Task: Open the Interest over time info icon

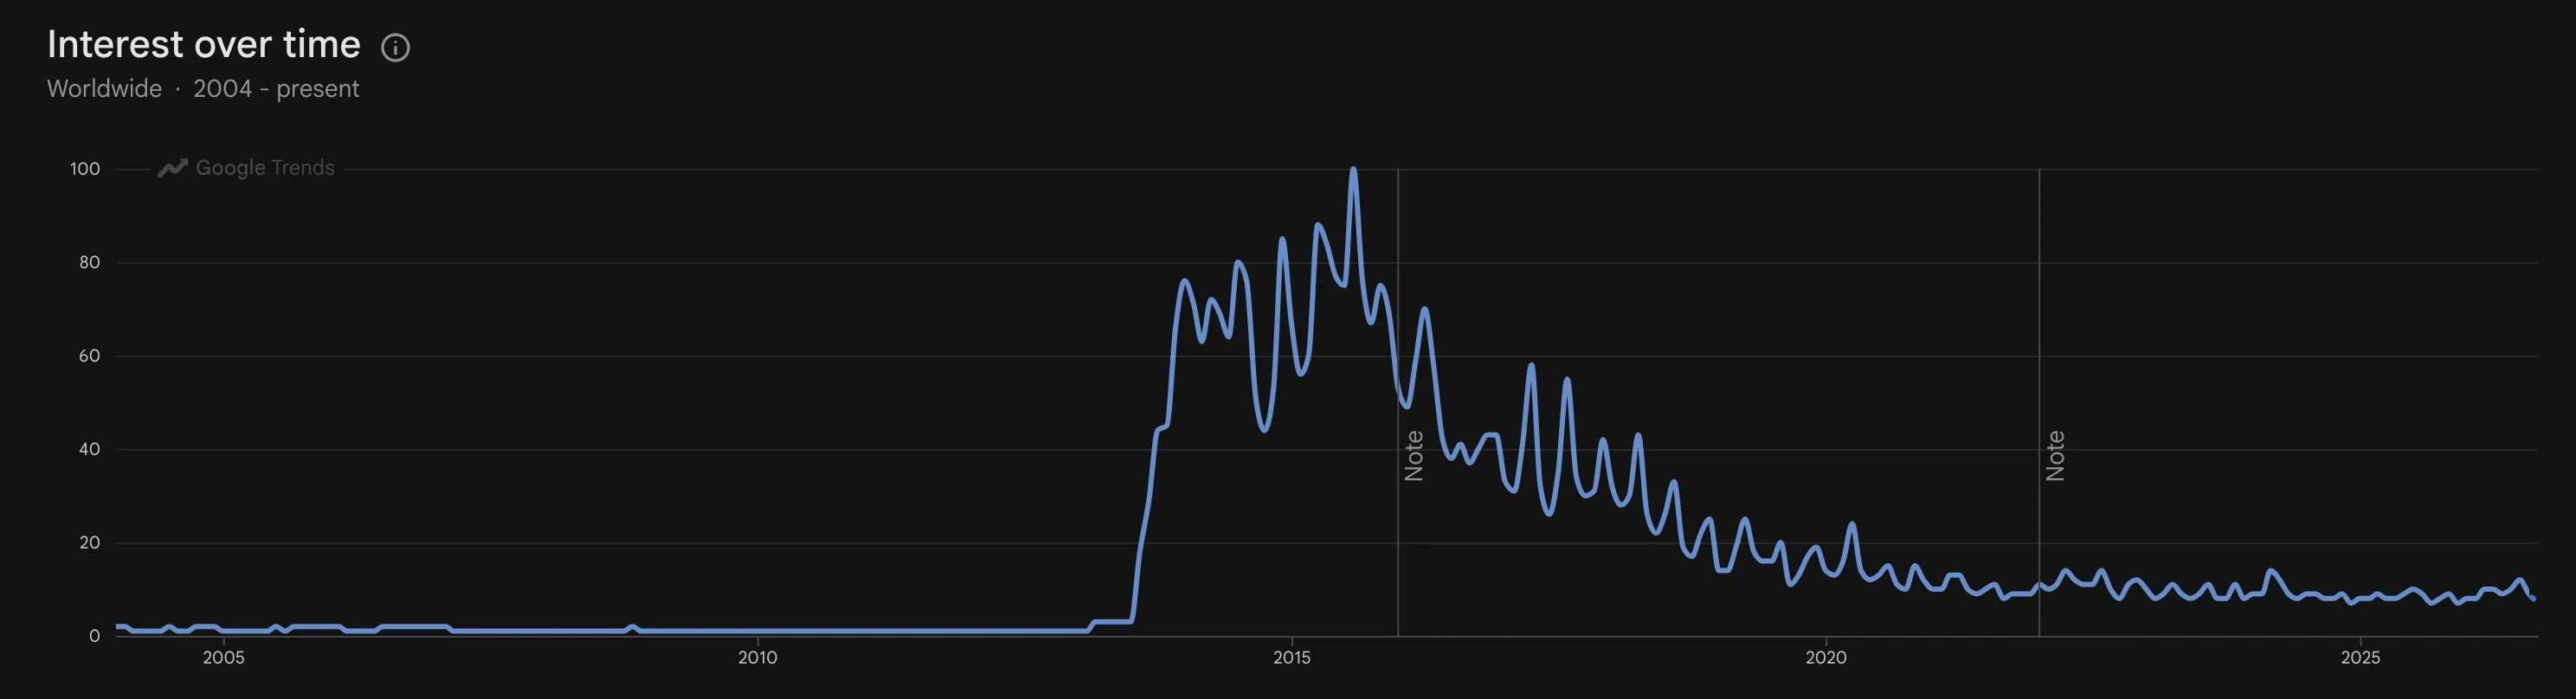Action: (395, 47)
